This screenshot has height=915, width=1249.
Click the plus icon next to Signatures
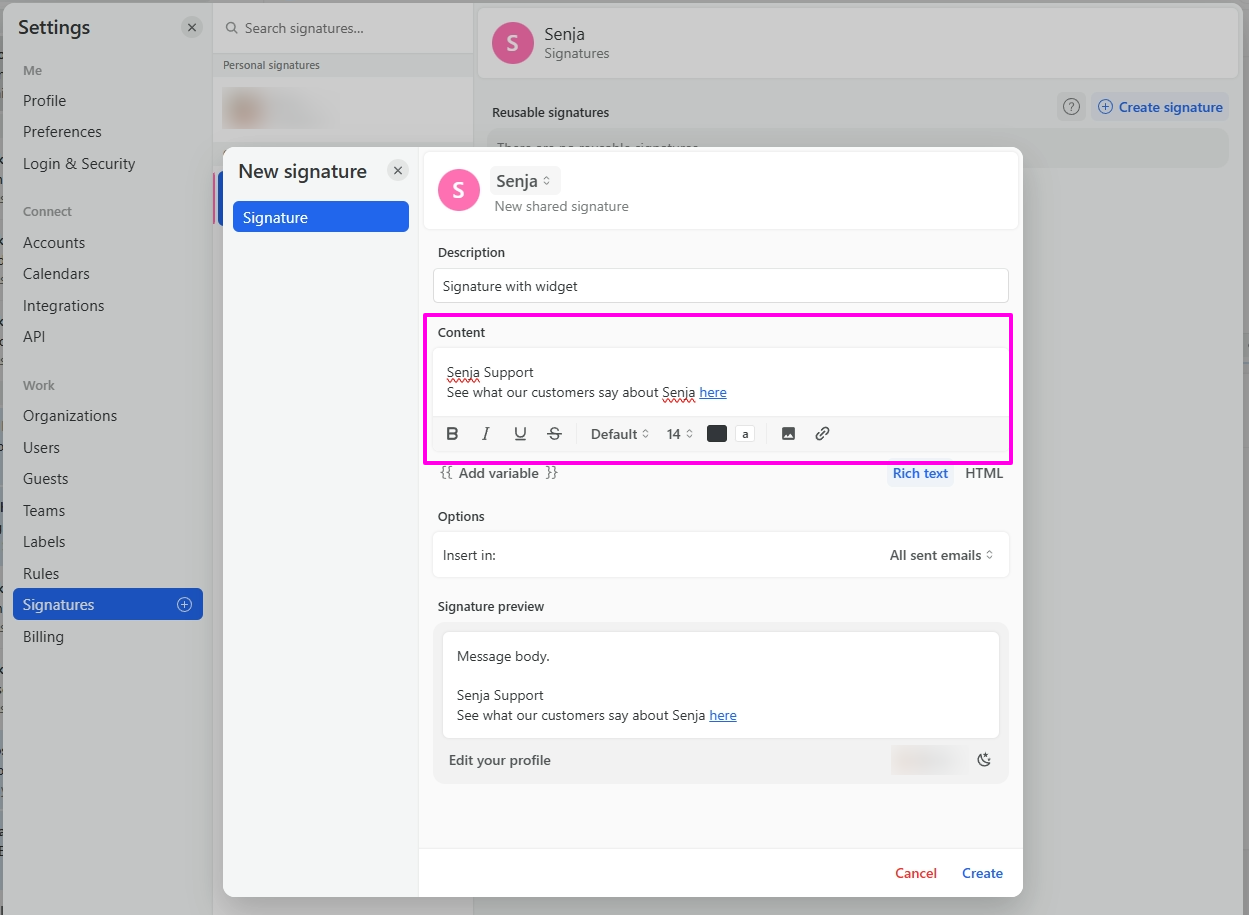(x=184, y=605)
